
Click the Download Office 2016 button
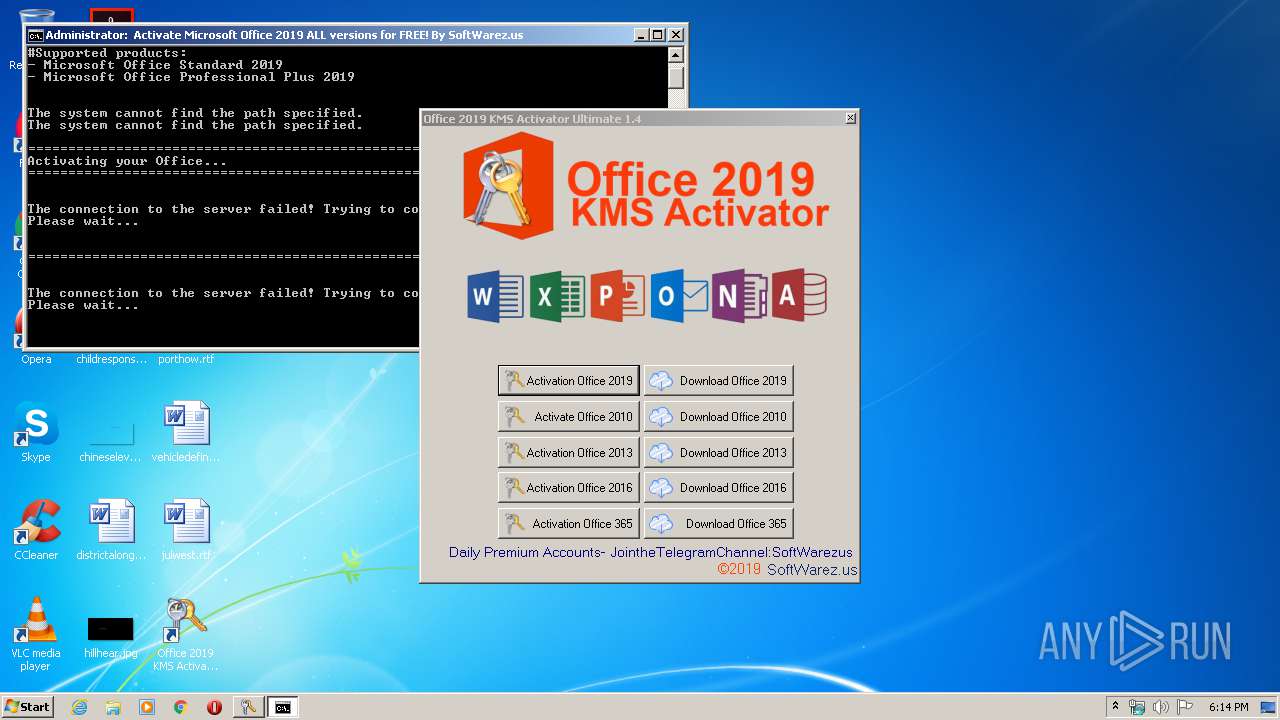tap(718, 487)
